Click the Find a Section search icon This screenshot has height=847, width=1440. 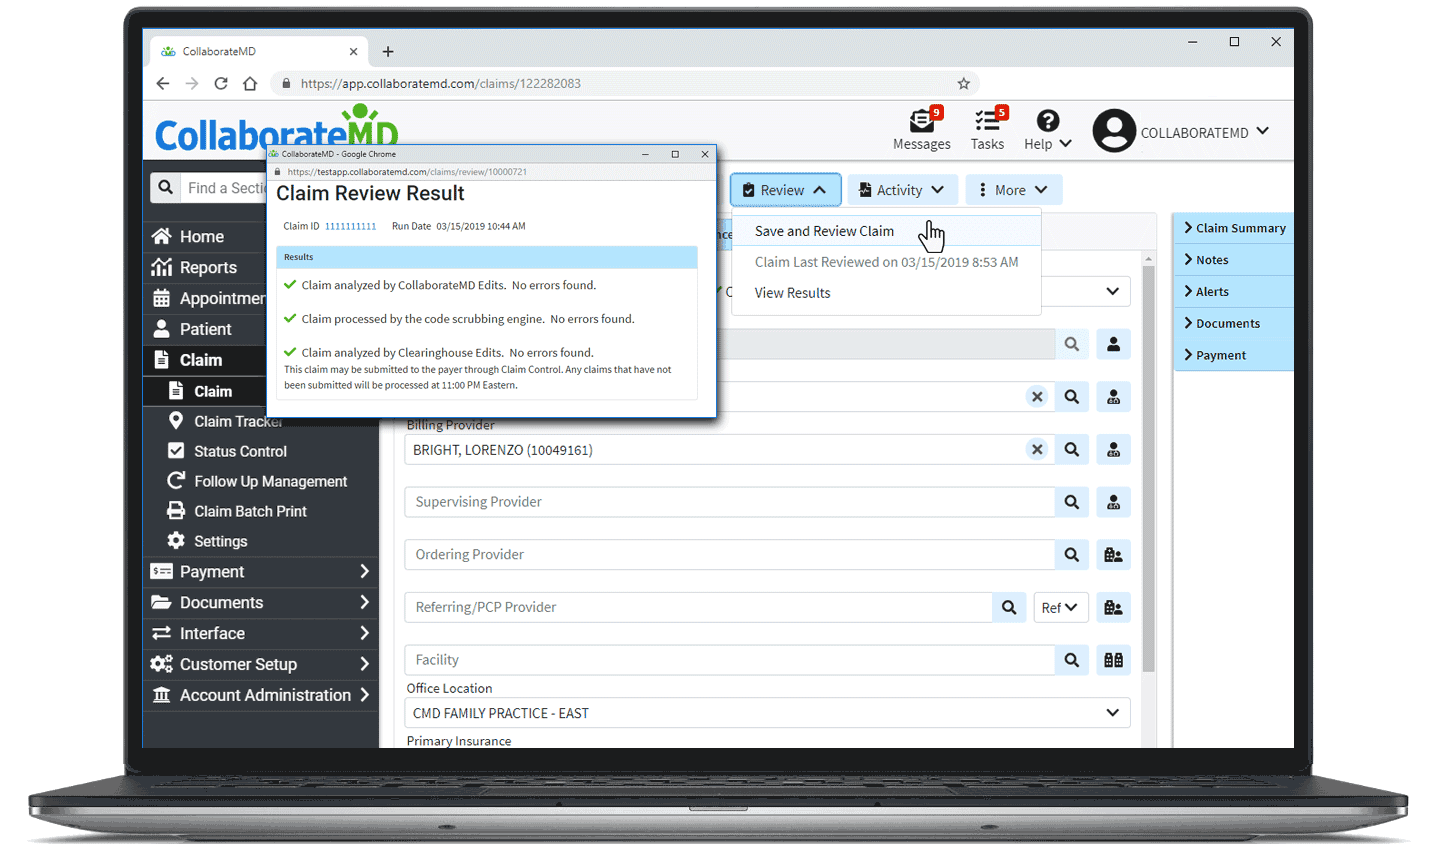coord(165,188)
